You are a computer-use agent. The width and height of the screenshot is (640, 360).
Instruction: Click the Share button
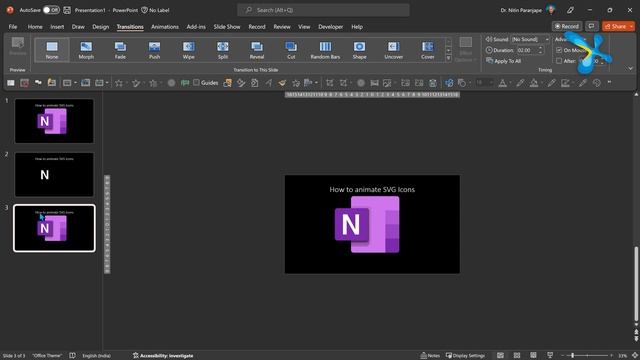coord(615,26)
